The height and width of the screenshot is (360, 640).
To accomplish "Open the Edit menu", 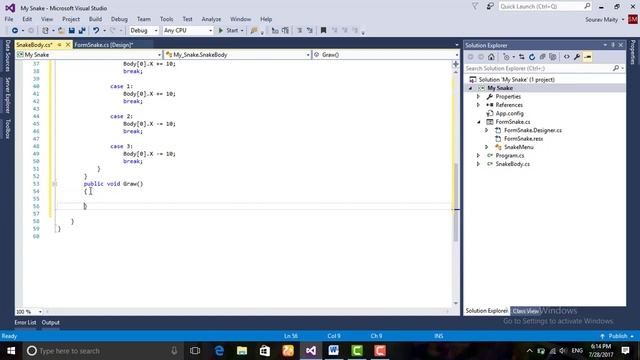I will [27, 19].
